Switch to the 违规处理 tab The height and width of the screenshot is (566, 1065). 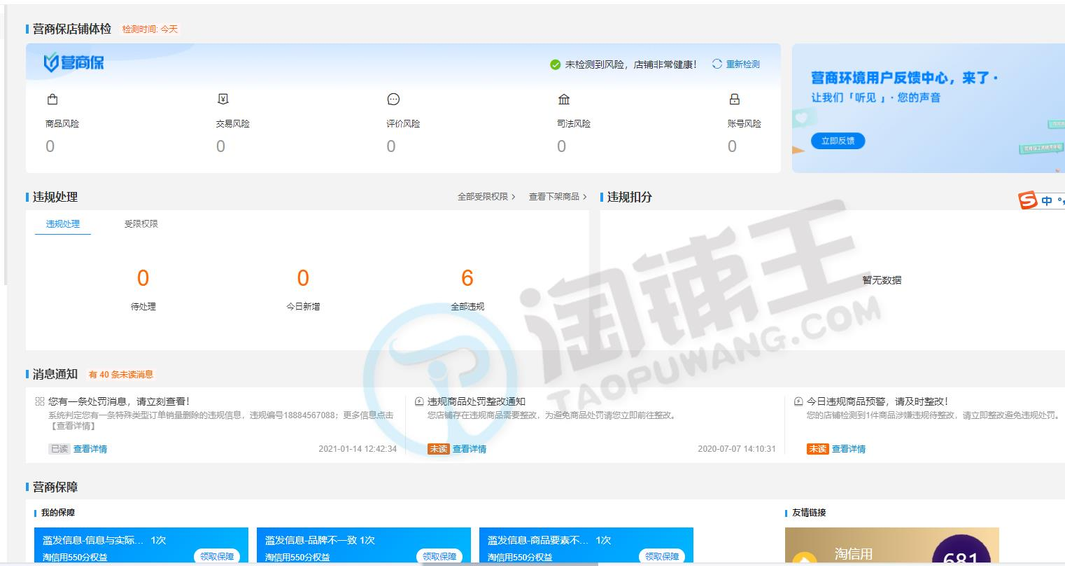(x=62, y=224)
